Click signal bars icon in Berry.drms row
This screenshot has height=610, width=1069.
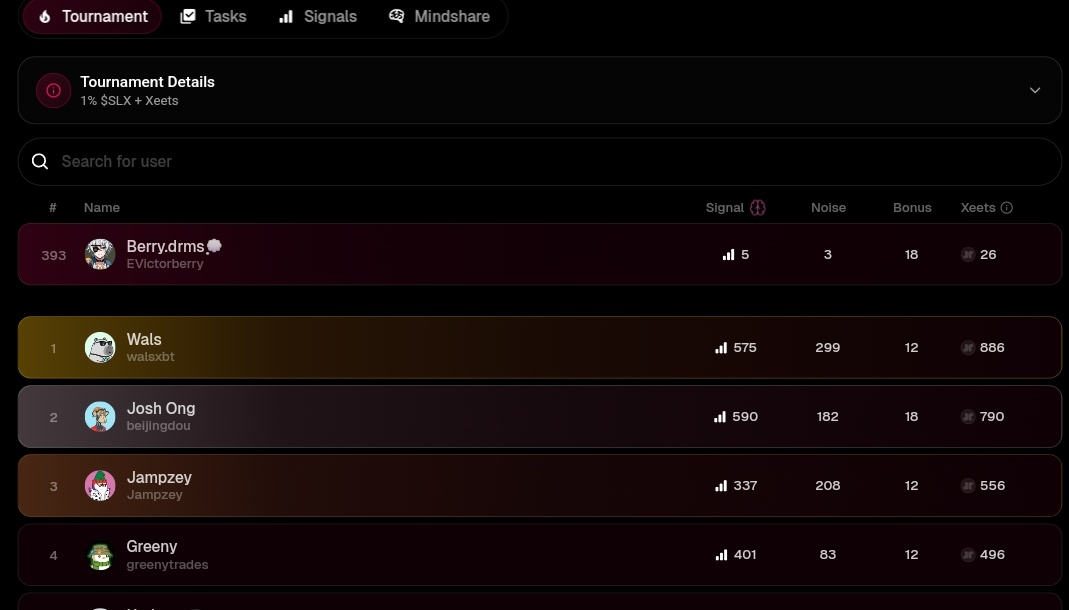pyautogui.click(x=728, y=255)
